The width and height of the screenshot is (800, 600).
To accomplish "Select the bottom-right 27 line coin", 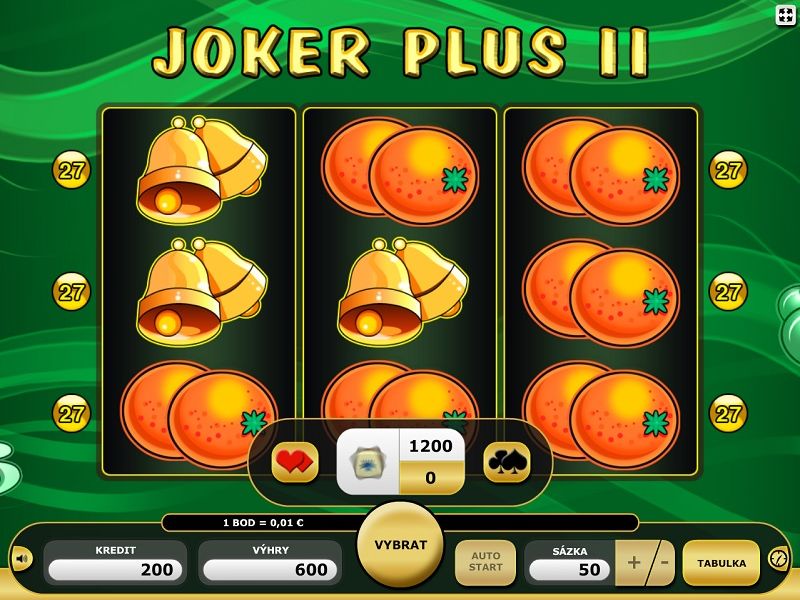I will pos(728,413).
